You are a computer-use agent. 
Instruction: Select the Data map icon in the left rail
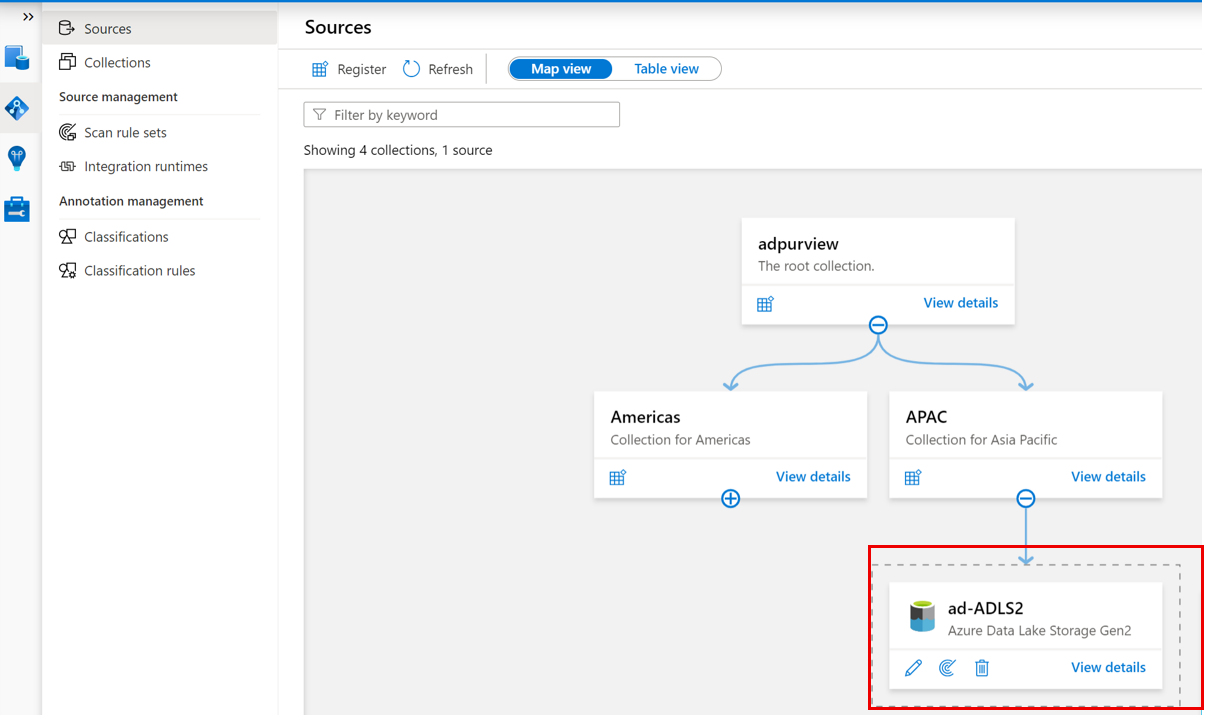click(16, 107)
